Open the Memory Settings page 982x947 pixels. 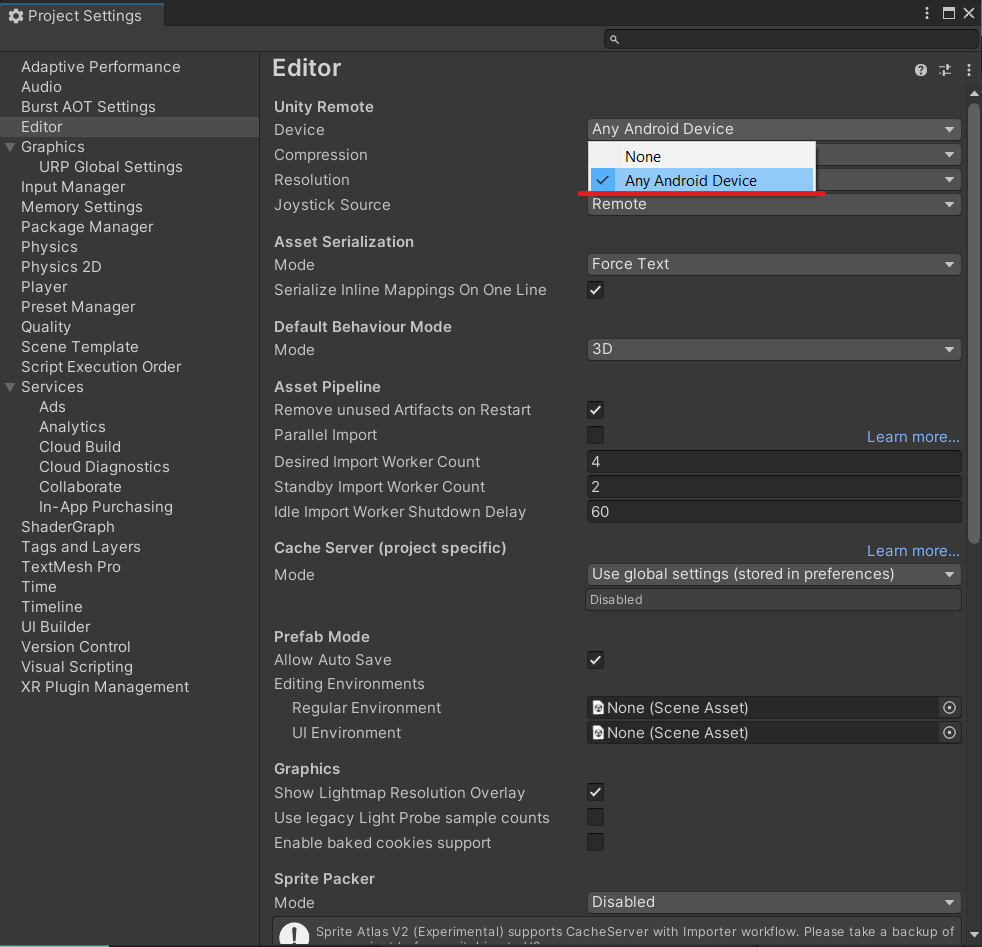click(81, 207)
